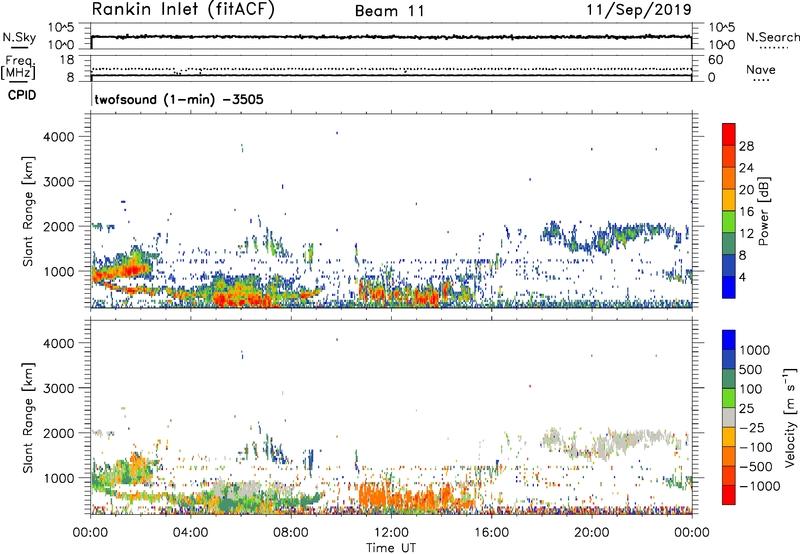Select the 'N.Search' legend label

(x=772, y=37)
